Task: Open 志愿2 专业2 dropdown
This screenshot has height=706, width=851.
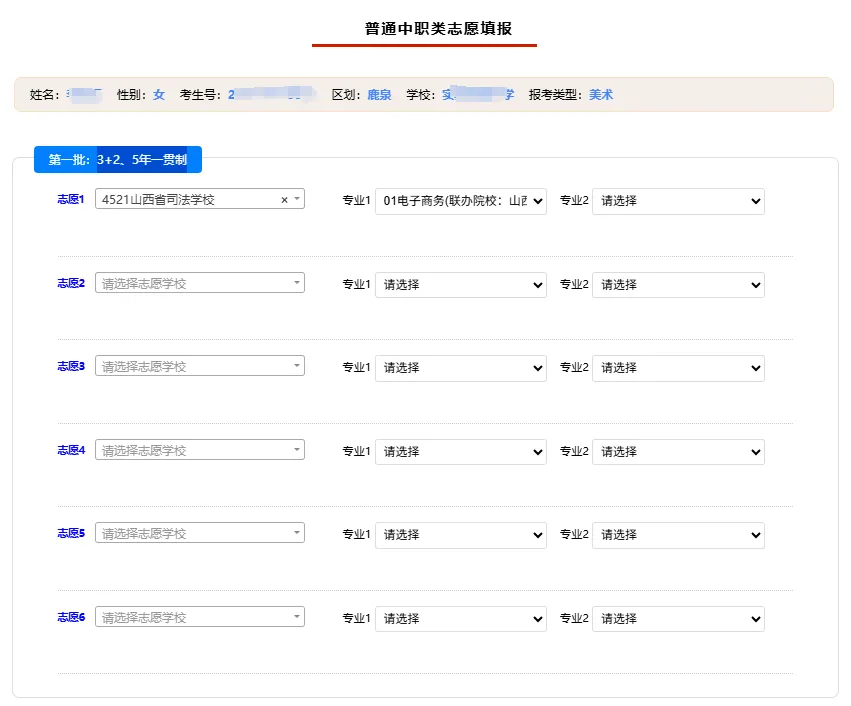Action: pyautogui.click(x=678, y=285)
